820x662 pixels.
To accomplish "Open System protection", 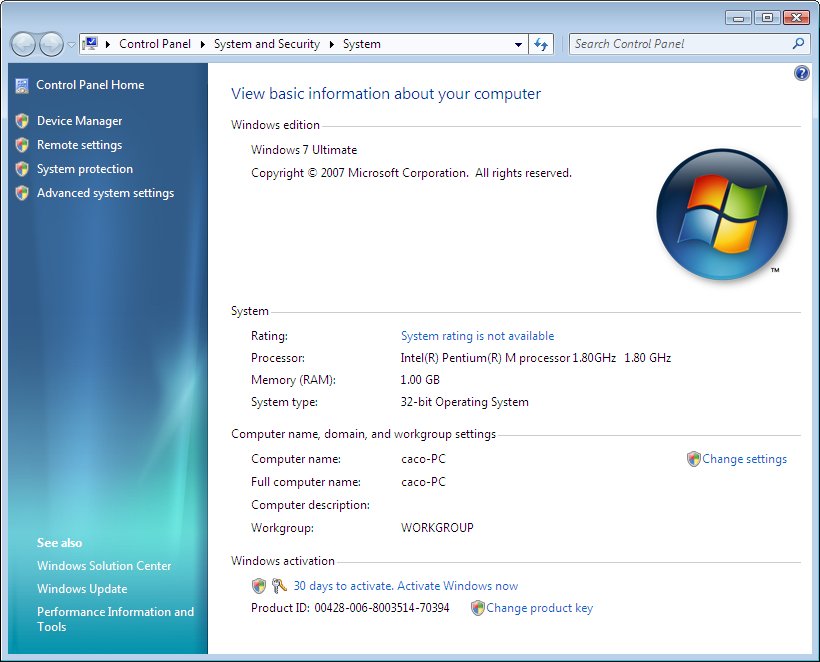I will click(x=85, y=169).
